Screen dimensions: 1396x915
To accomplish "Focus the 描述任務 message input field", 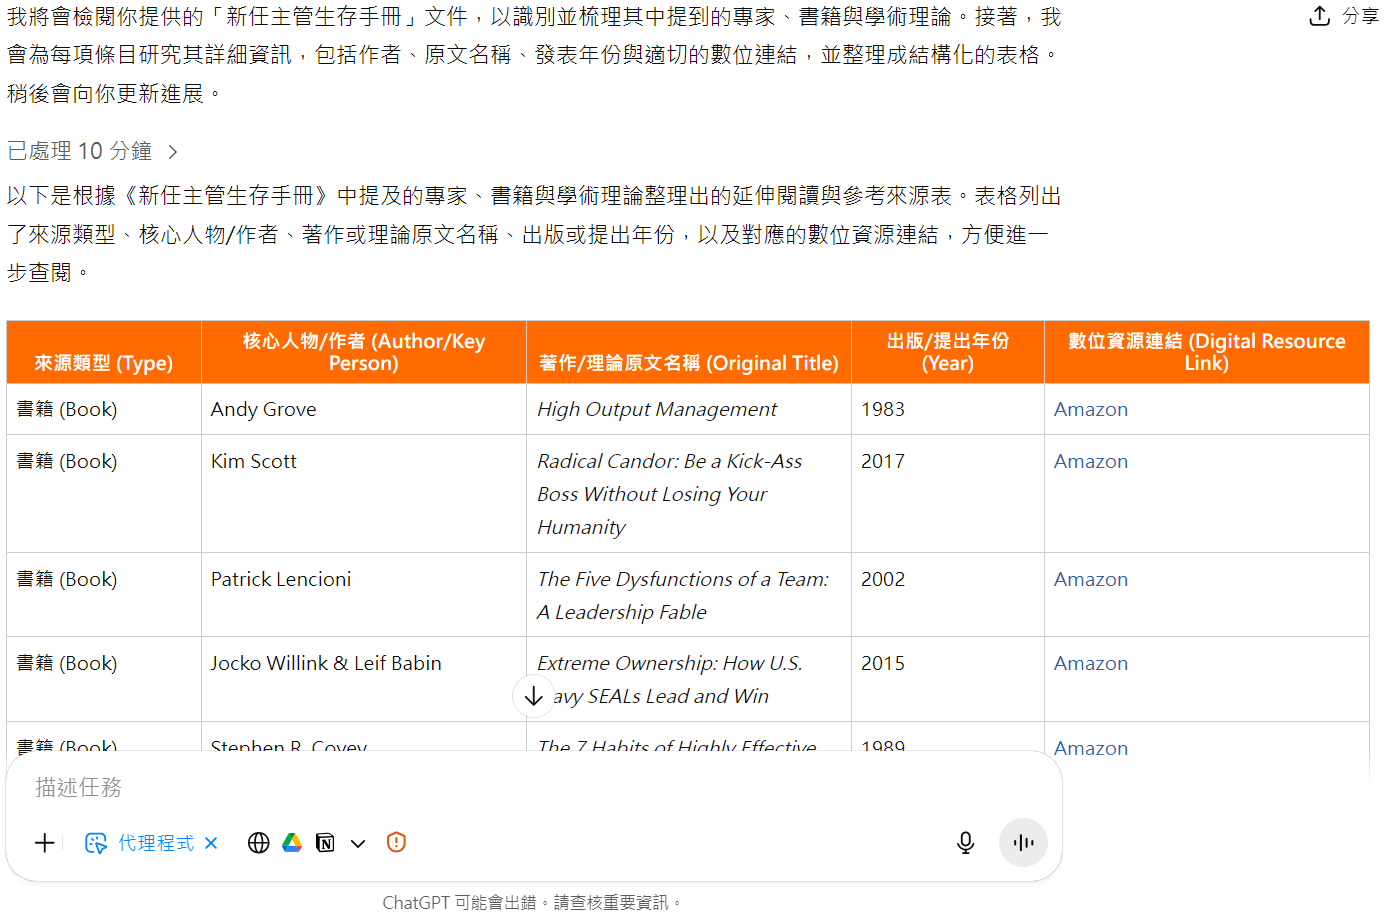I will tap(534, 788).
